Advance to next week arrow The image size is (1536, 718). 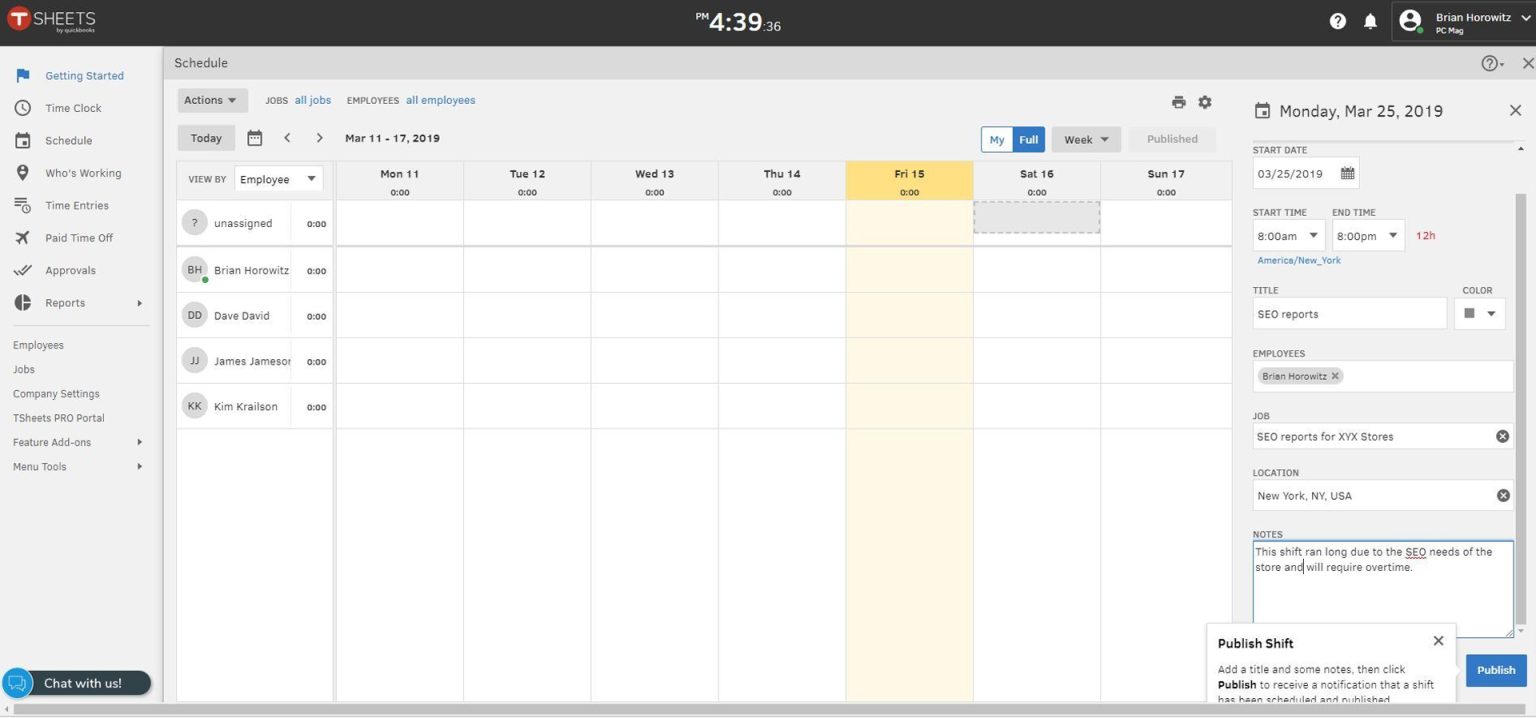[x=319, y=138]
